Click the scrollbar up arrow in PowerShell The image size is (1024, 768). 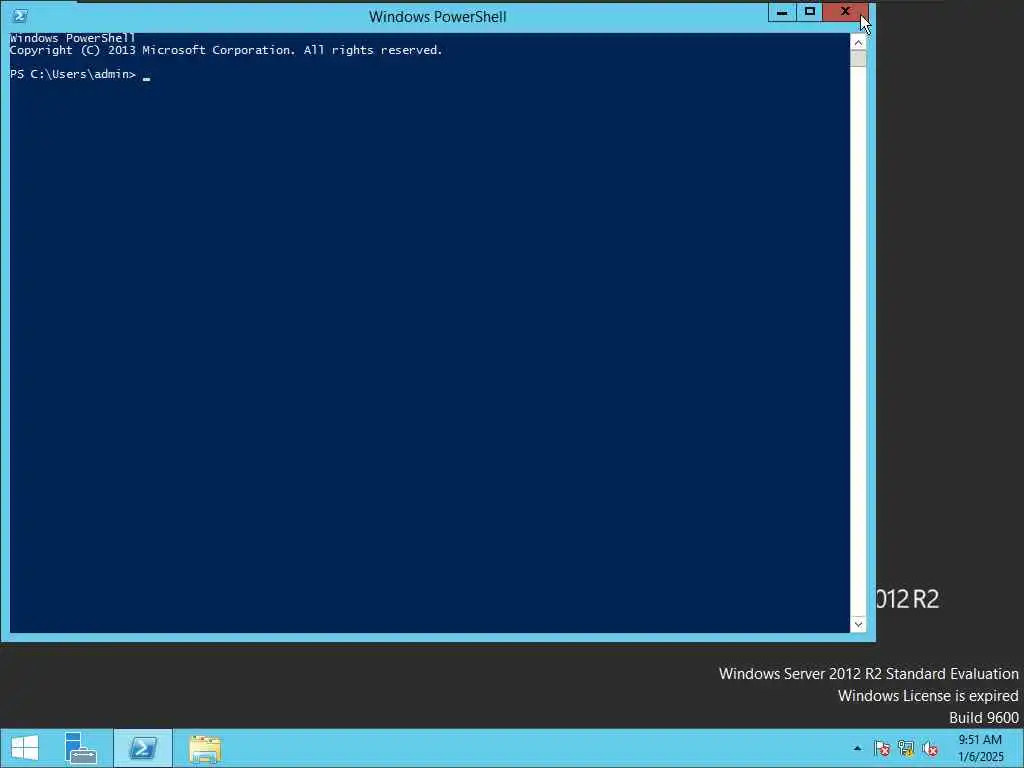click(858, 42)
